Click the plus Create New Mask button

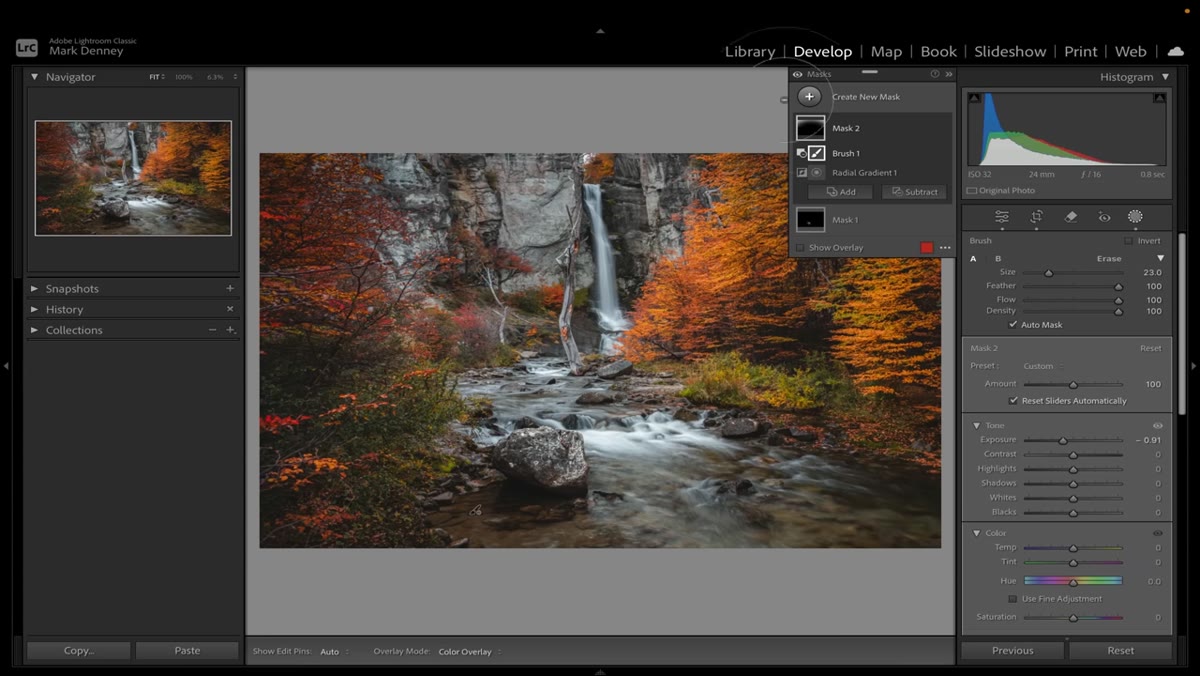(x=810, y=97)
